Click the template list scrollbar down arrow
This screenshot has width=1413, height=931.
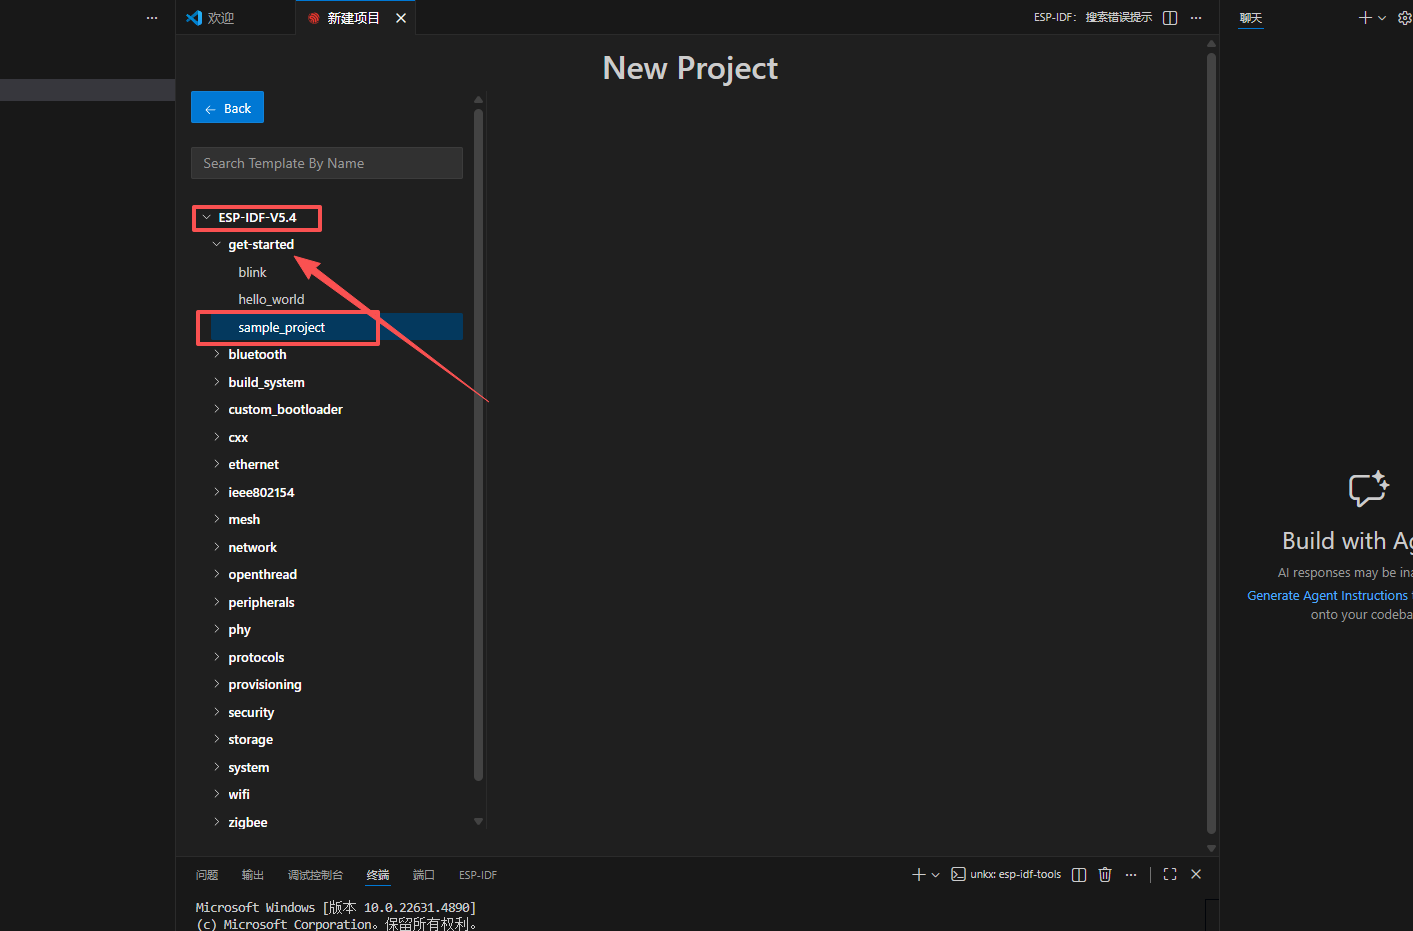(x=478, y=821)
